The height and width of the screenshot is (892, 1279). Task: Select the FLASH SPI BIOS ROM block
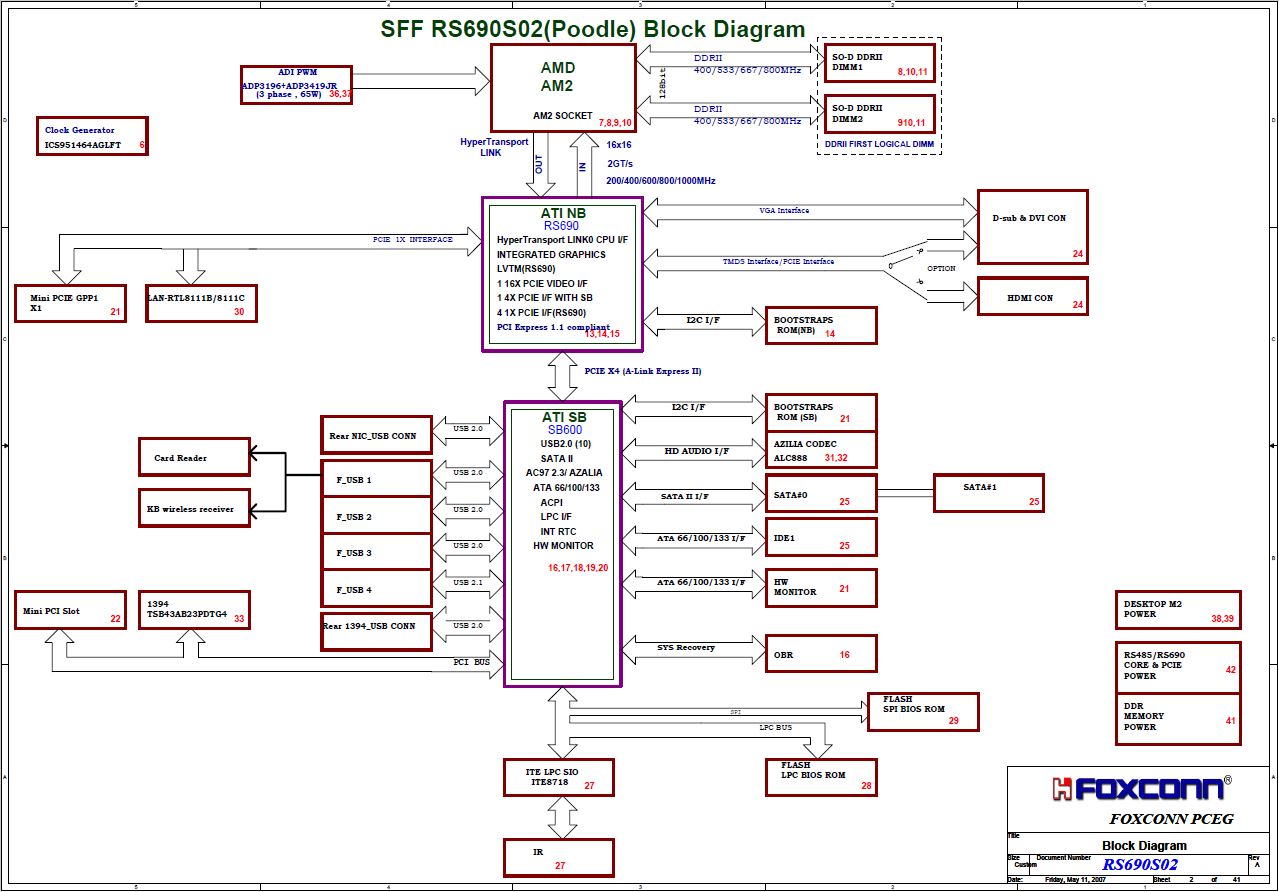[923, 711]
